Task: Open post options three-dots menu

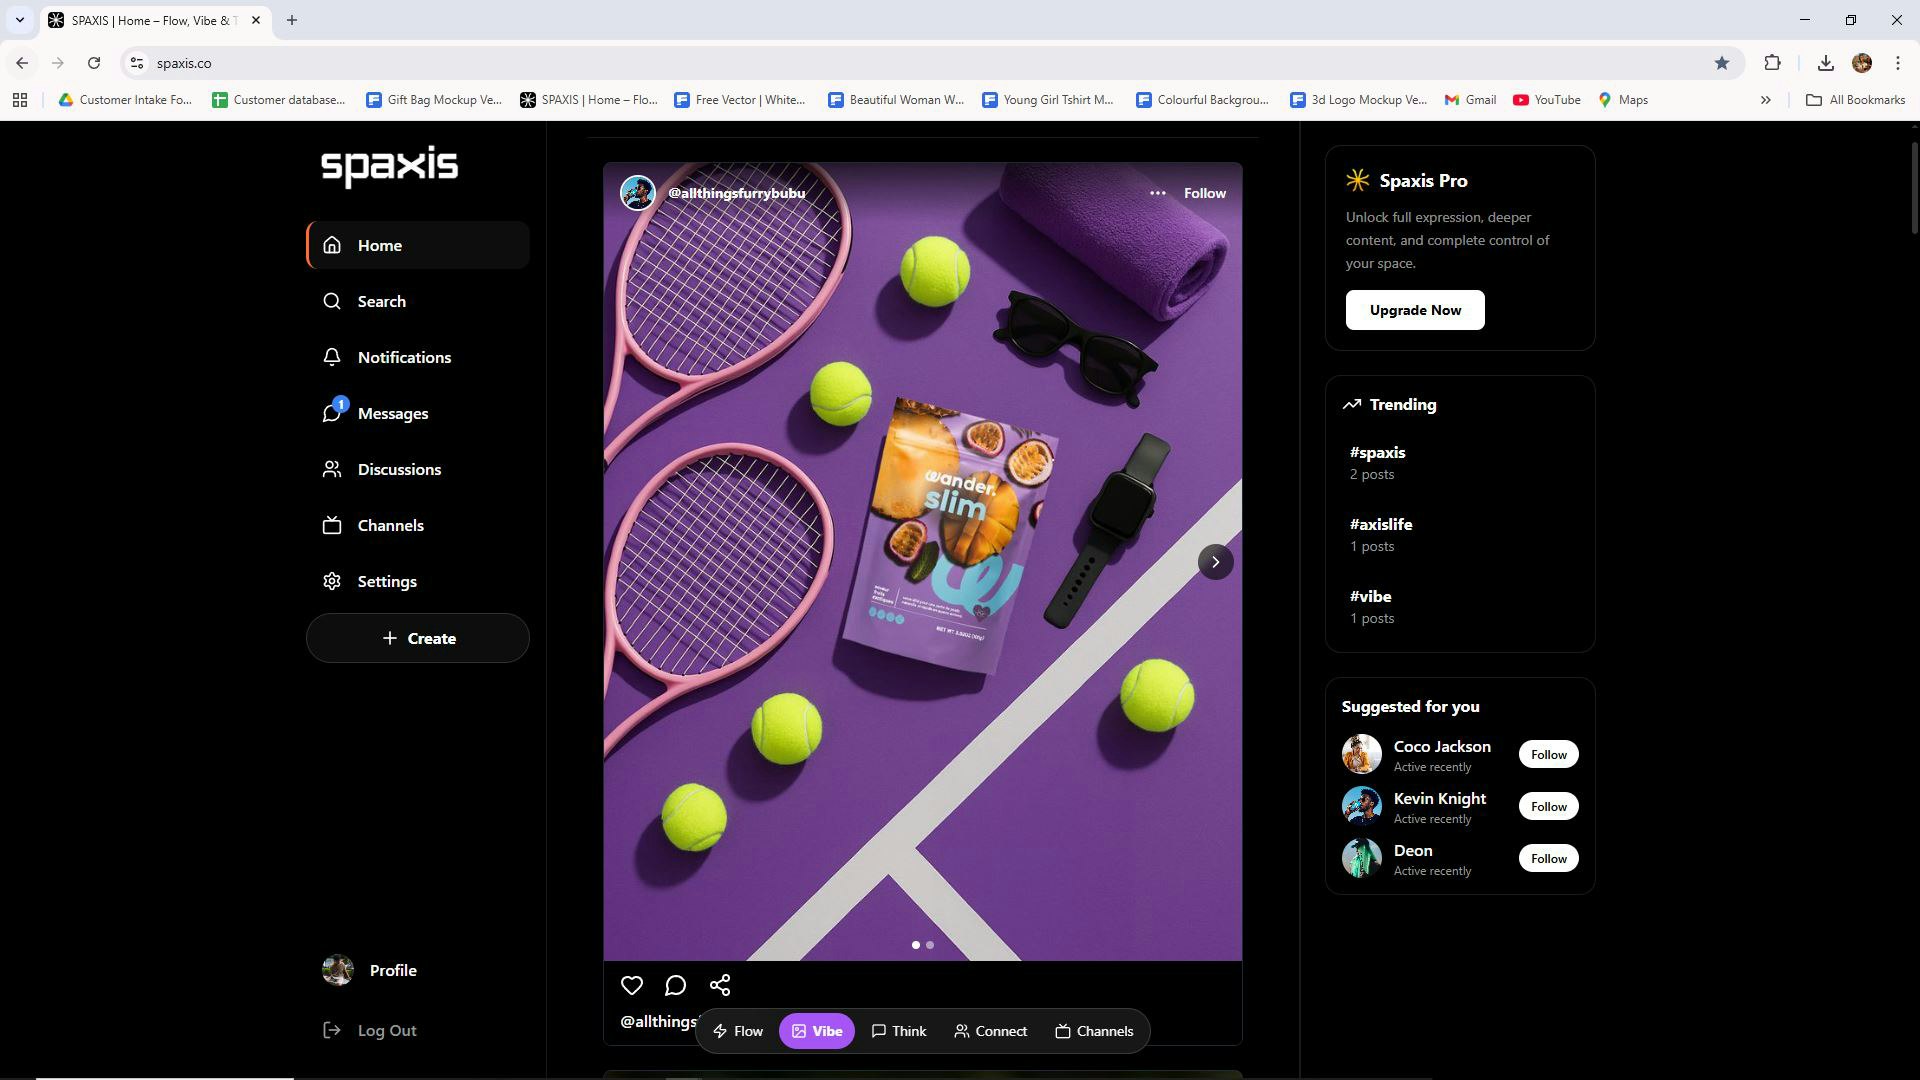Action: pos(1157,193)
